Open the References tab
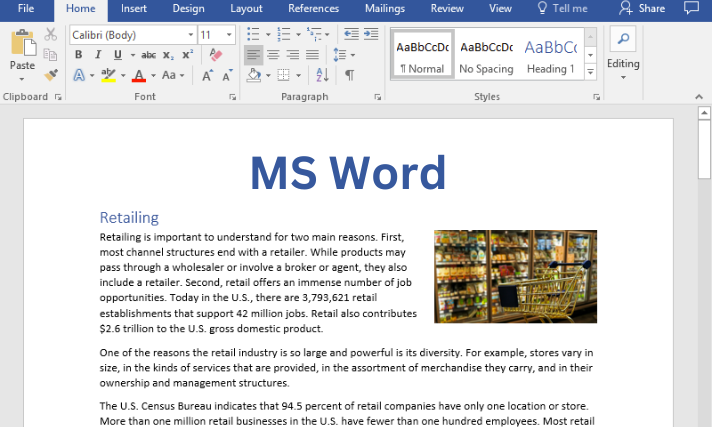 [x=313, y=9]
